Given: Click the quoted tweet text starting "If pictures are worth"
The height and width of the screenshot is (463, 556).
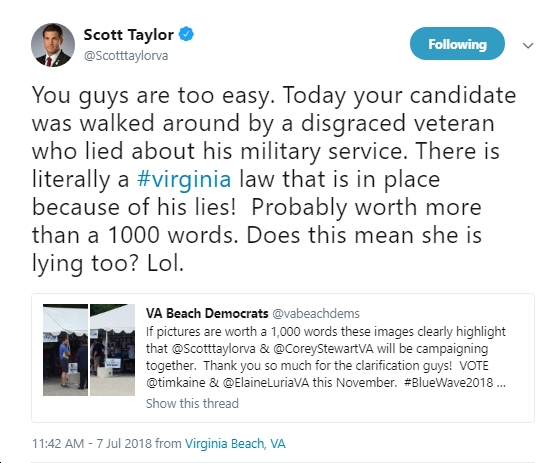Looking at the screenshot, I should 326,357.
